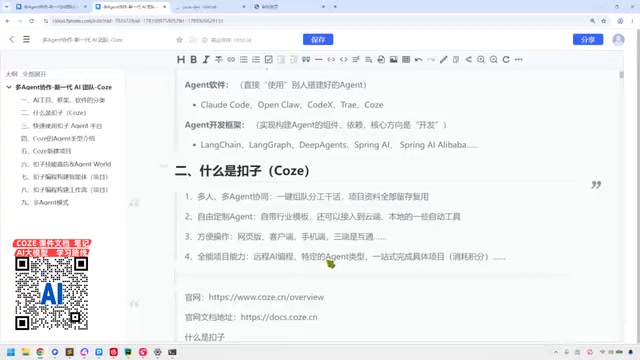The image size is (640, 360).
Task: Insert a hyperlink via the link icon
Action: coord(231,60)
